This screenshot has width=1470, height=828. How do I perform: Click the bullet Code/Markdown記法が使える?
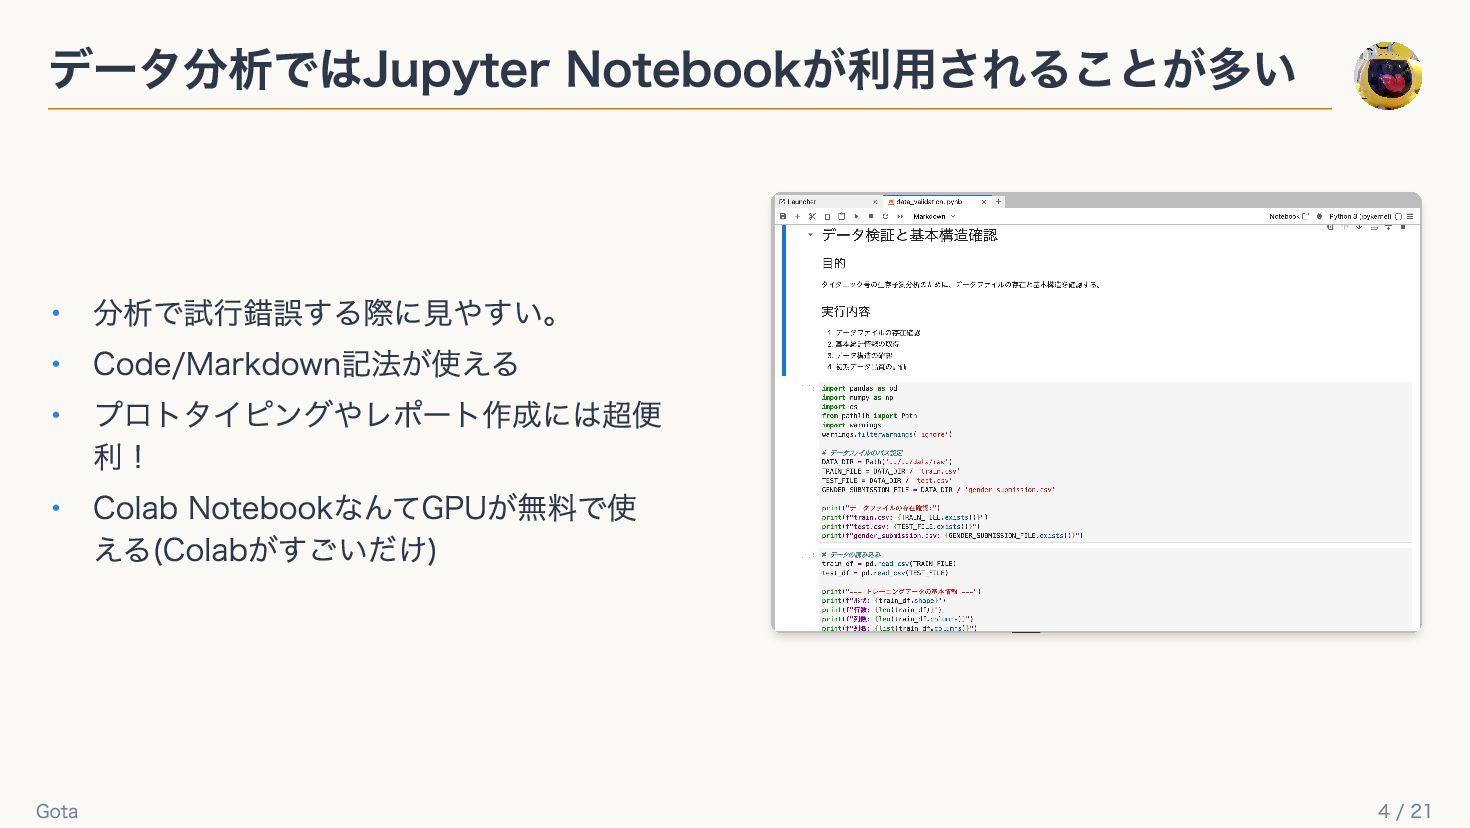(306, 364)
